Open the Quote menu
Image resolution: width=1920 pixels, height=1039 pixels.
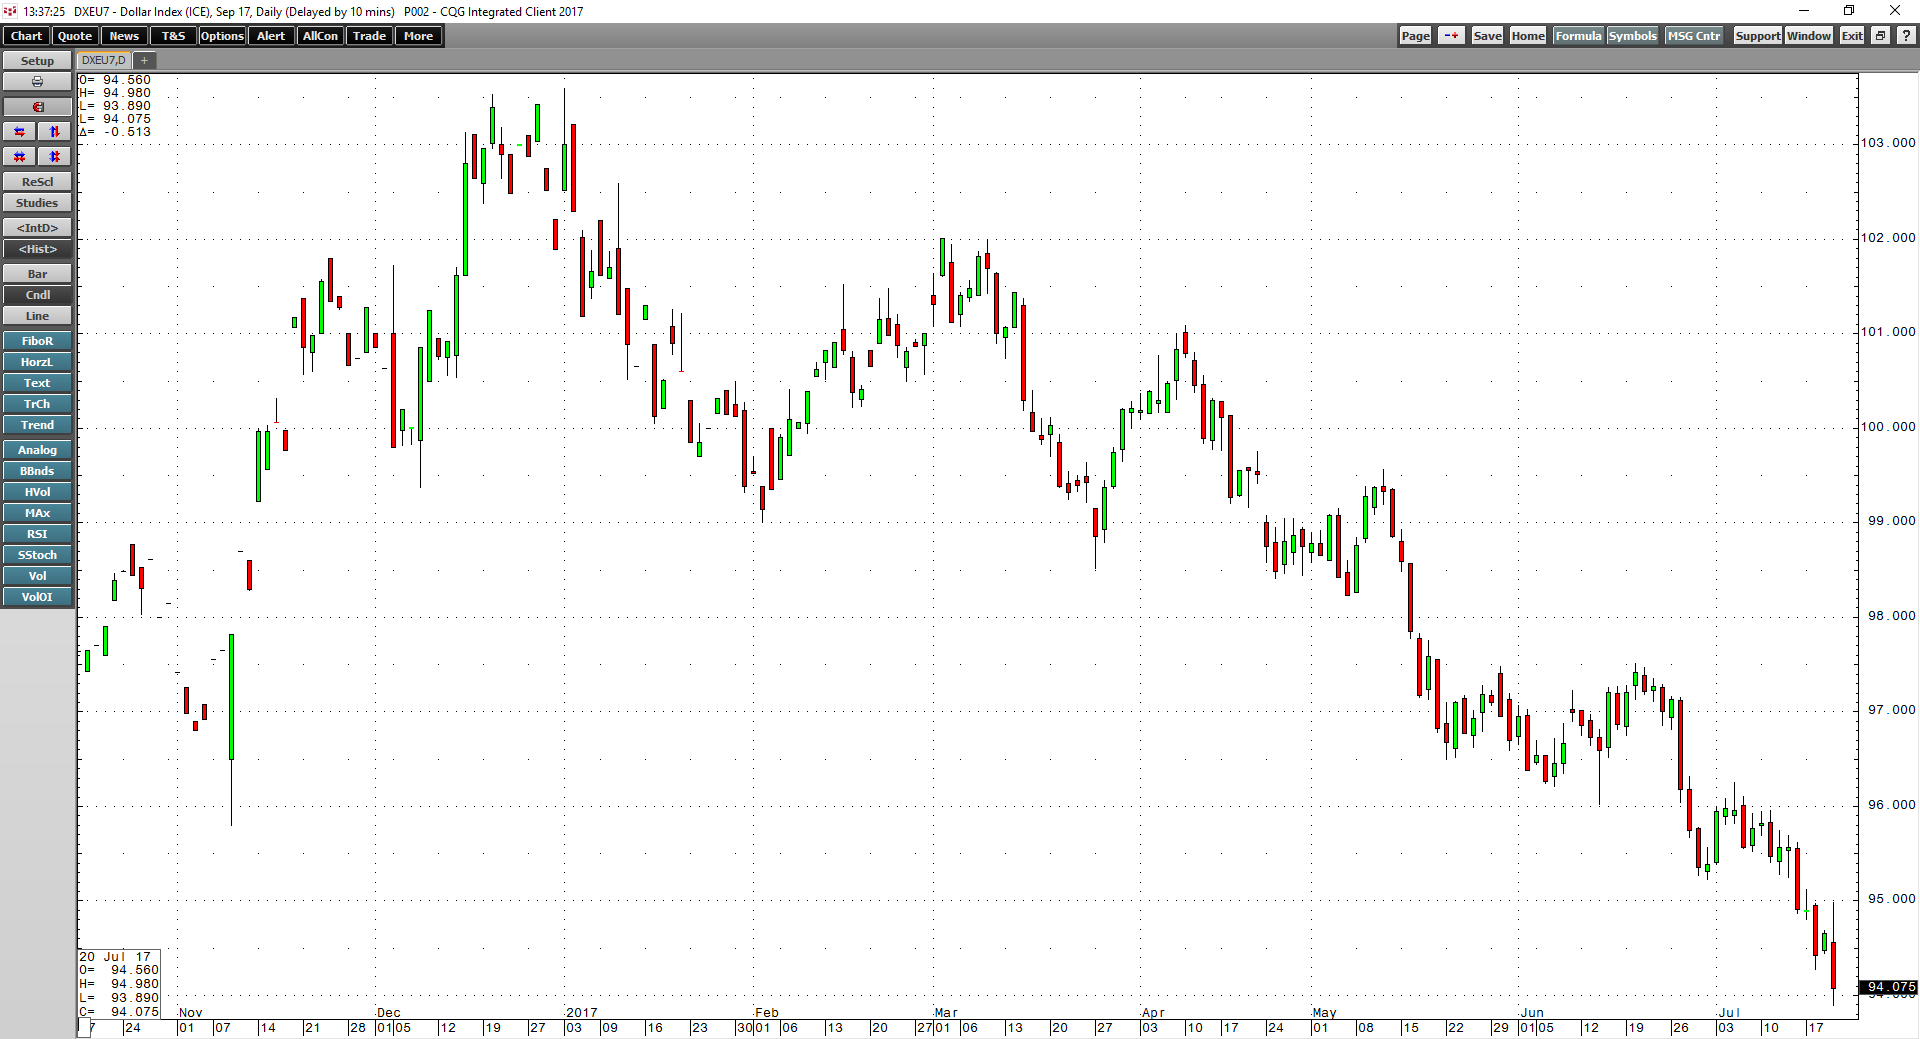75,36
